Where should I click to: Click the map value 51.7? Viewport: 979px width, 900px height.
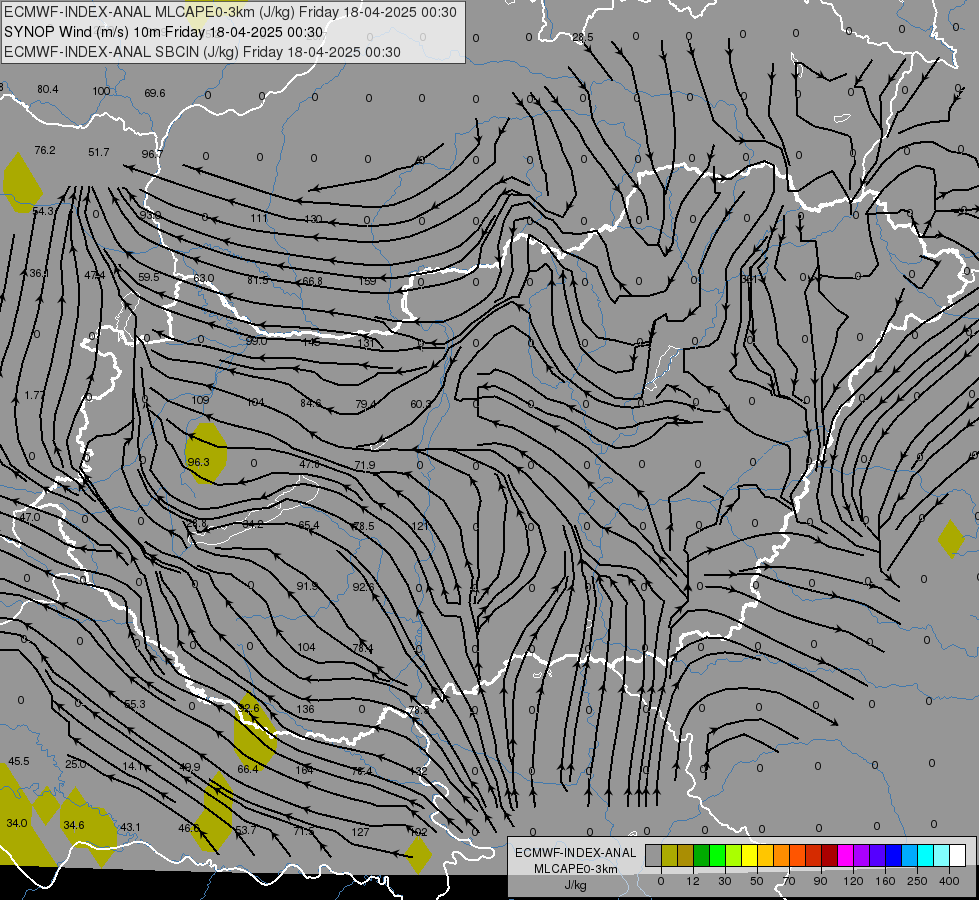click(x=99, y=152)
